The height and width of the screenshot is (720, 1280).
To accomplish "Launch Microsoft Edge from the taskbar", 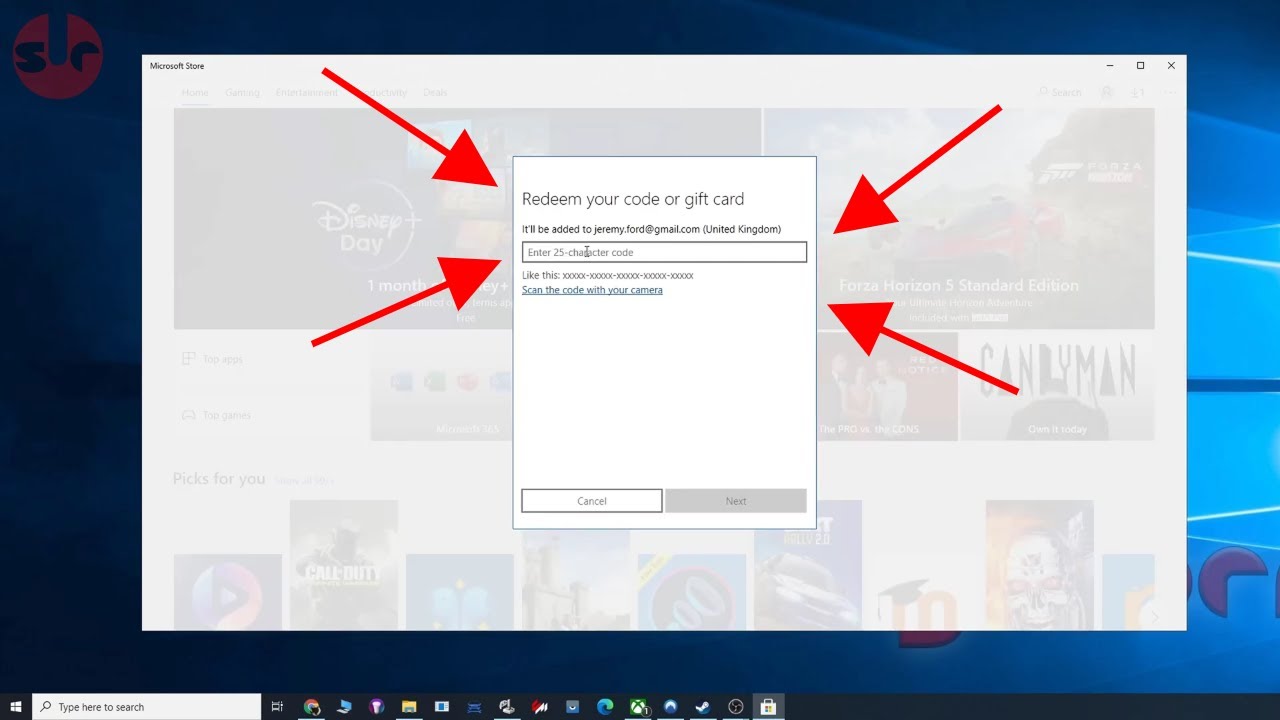I will (605, 707).
